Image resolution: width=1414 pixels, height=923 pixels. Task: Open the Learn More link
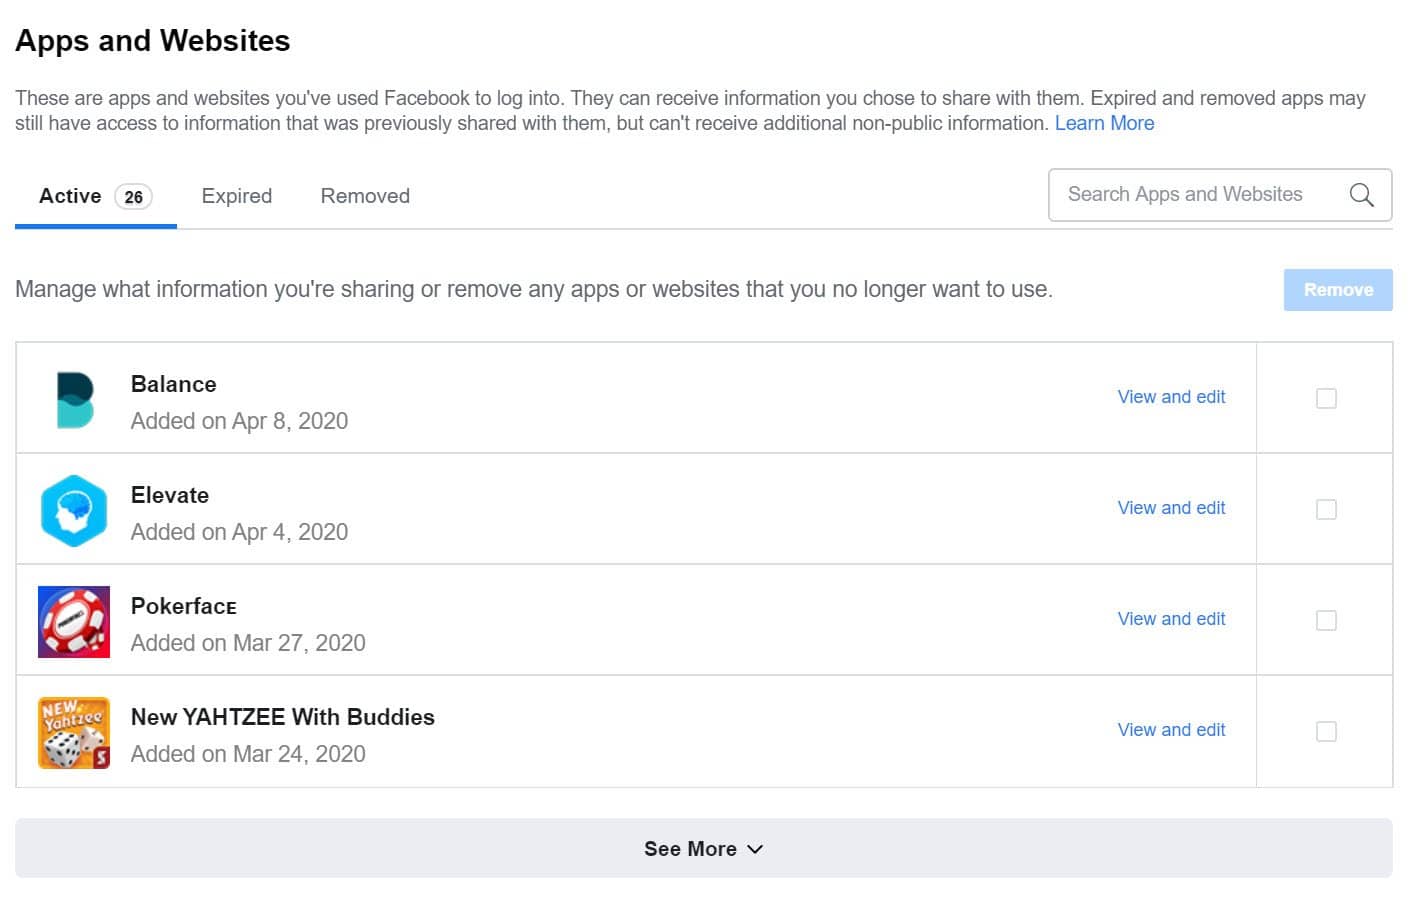(x=1104, y=124)
